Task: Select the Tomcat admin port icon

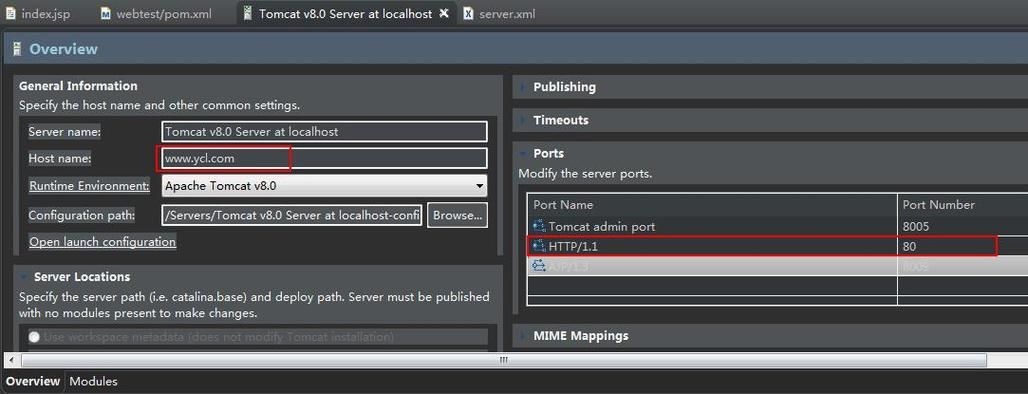Action: (x=539, y=226)
